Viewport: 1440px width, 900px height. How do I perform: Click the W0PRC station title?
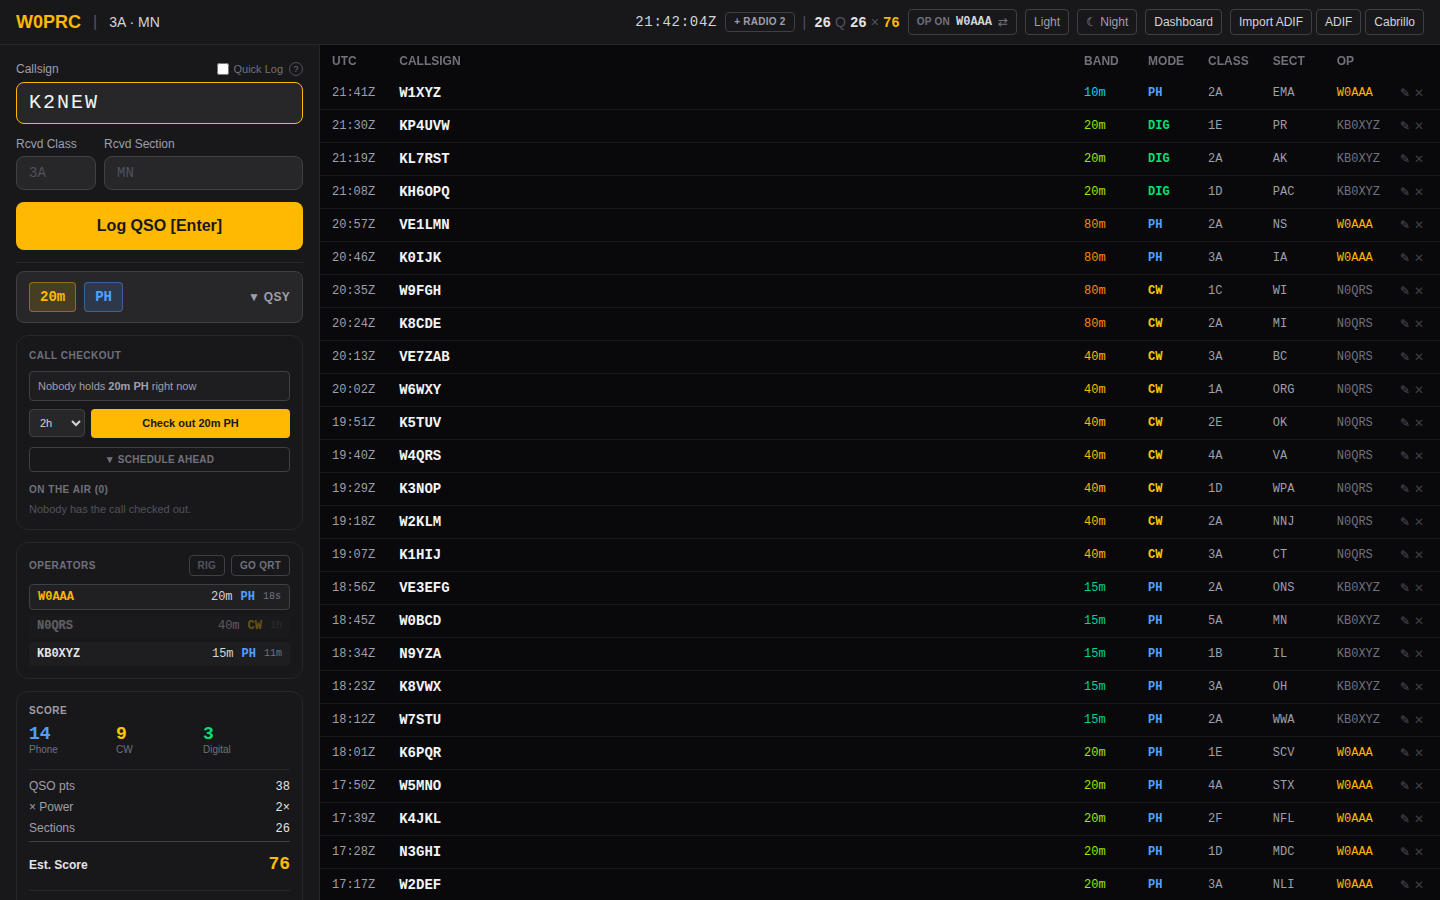[x=48, y=22]
